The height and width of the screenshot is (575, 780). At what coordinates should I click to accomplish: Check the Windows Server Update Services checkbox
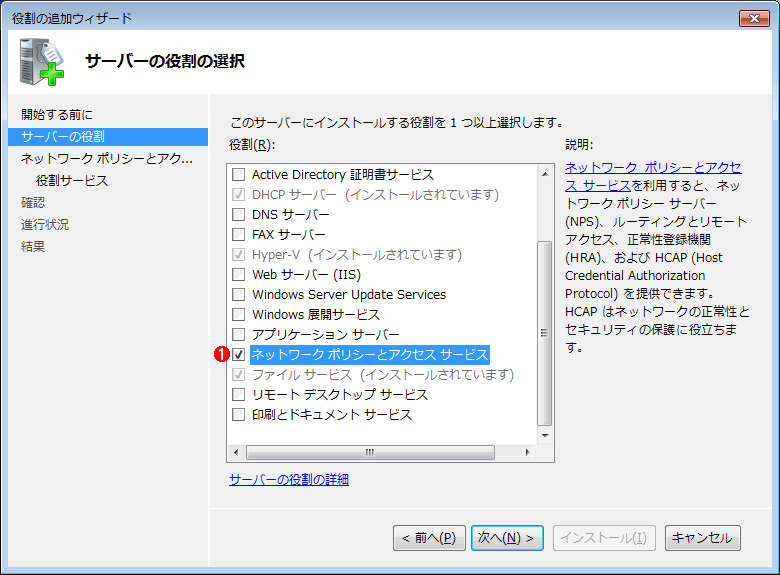tap(239, 294)
